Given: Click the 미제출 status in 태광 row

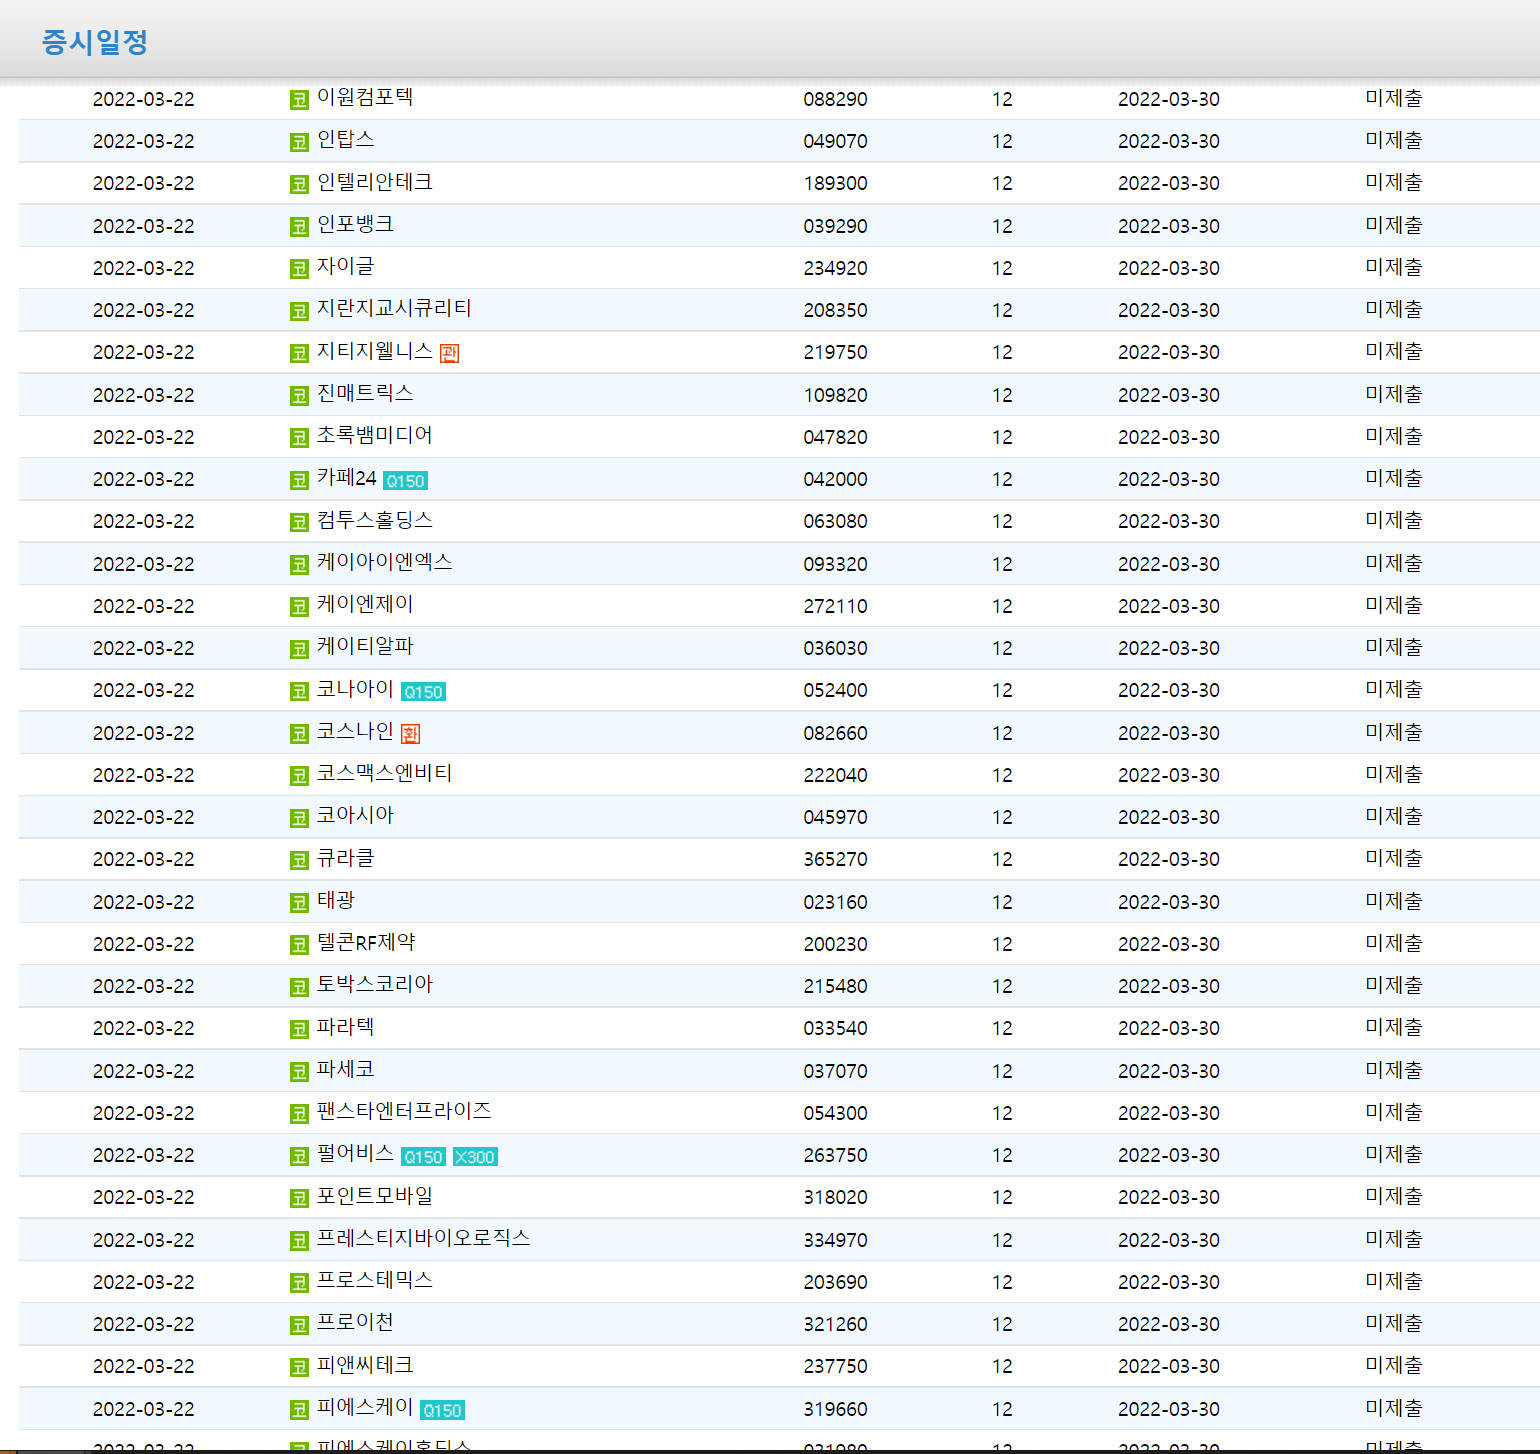Looking at the screenshot, I should 1394,901.
